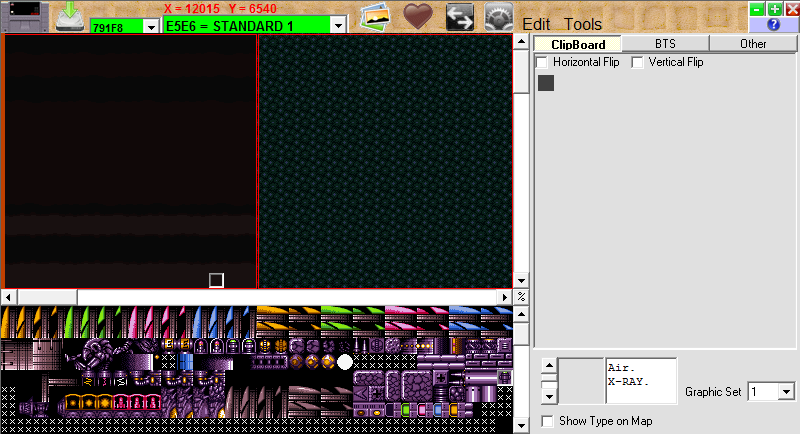Click the brown heart icon
Viewport: 800px width, 434px height.
(x=418, y=16)
